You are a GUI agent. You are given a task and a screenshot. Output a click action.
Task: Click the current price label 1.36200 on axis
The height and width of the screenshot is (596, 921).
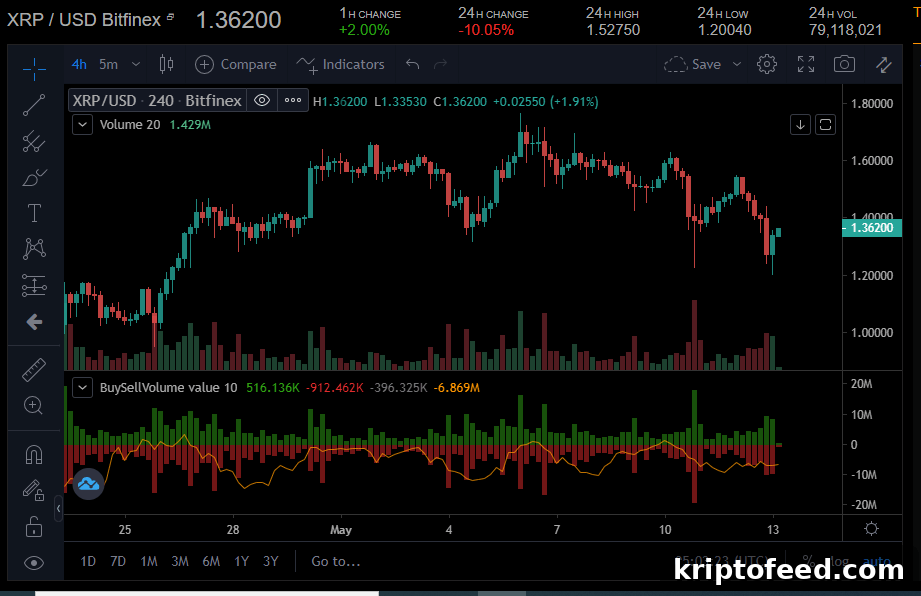coord(872,228)
